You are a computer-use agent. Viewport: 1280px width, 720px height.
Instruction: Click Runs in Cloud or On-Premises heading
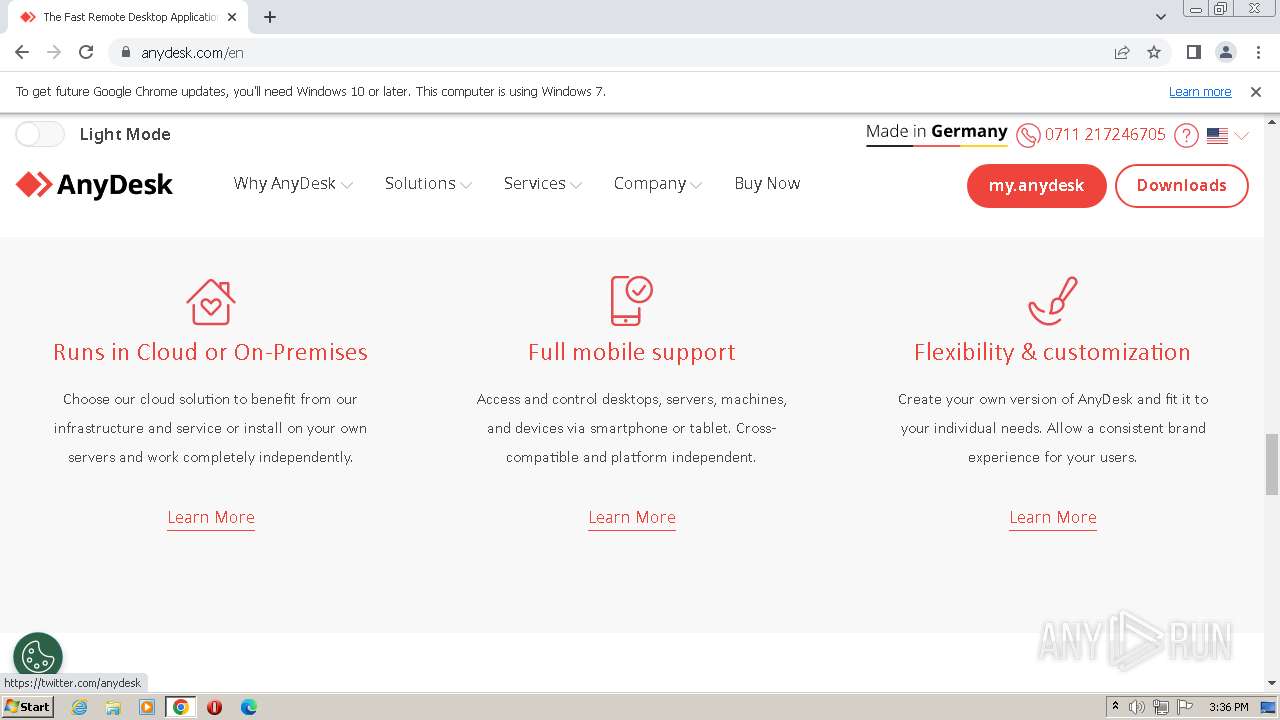tap(211, 352)
